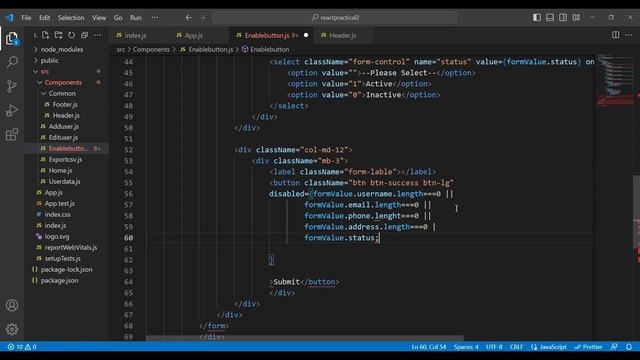This screenshot has height=360, width=640.
Task: Toggle the secondary side bar
Action: coord(563,18)
